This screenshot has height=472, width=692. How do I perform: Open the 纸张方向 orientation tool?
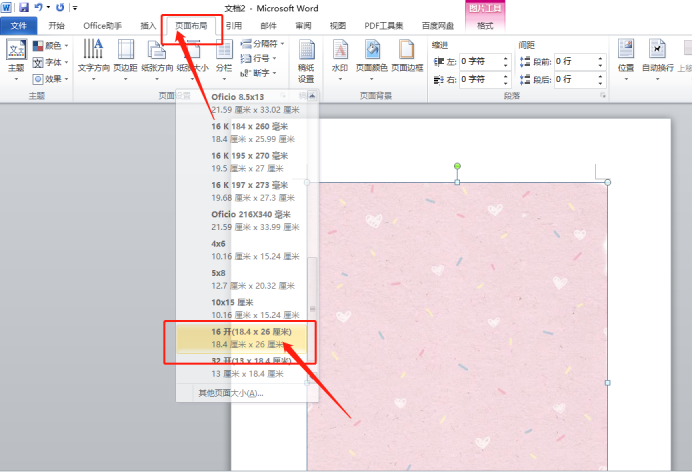(157, 57)
